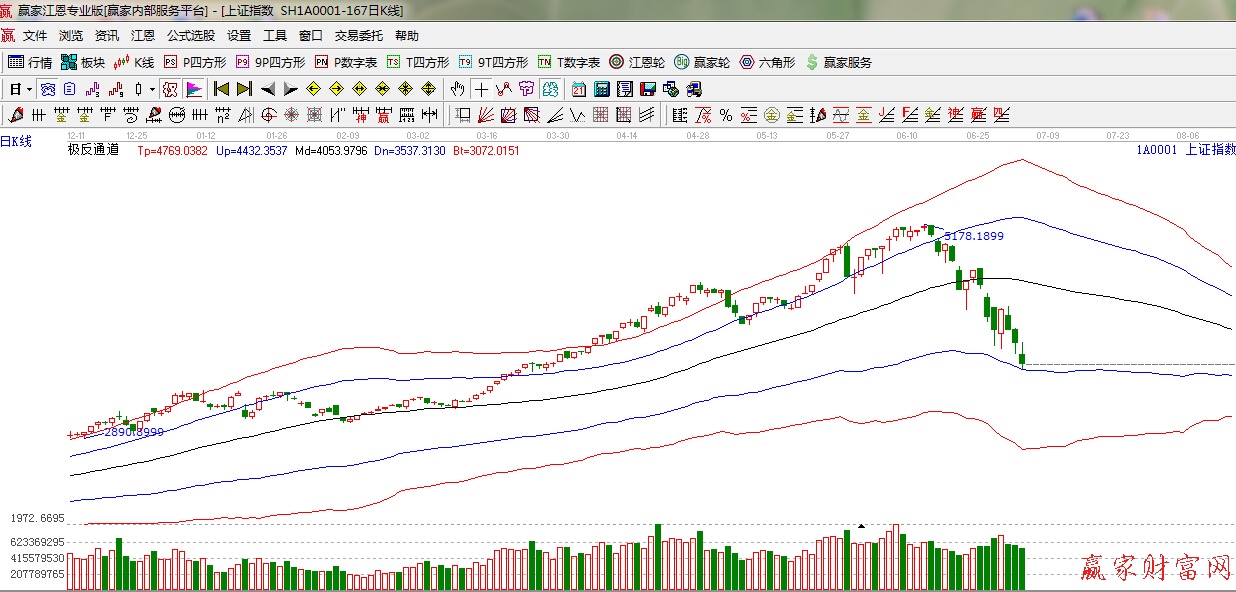Viewport: 1236px width, 592px height.
Task: Jump to first bar with skip-back arrow
Action: [x=221, y=89]
